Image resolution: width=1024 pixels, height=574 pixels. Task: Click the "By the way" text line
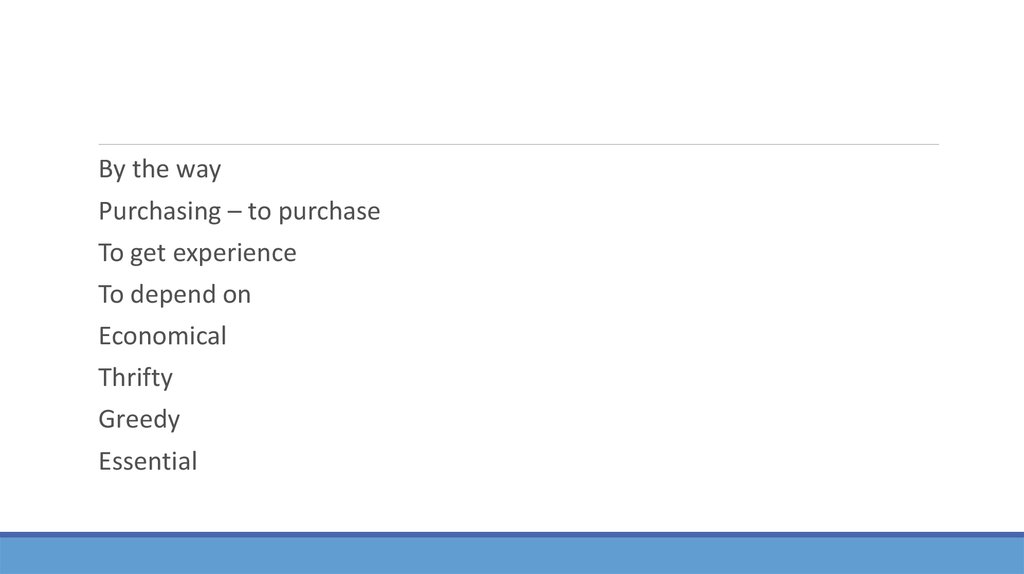[x=159, y=170]
